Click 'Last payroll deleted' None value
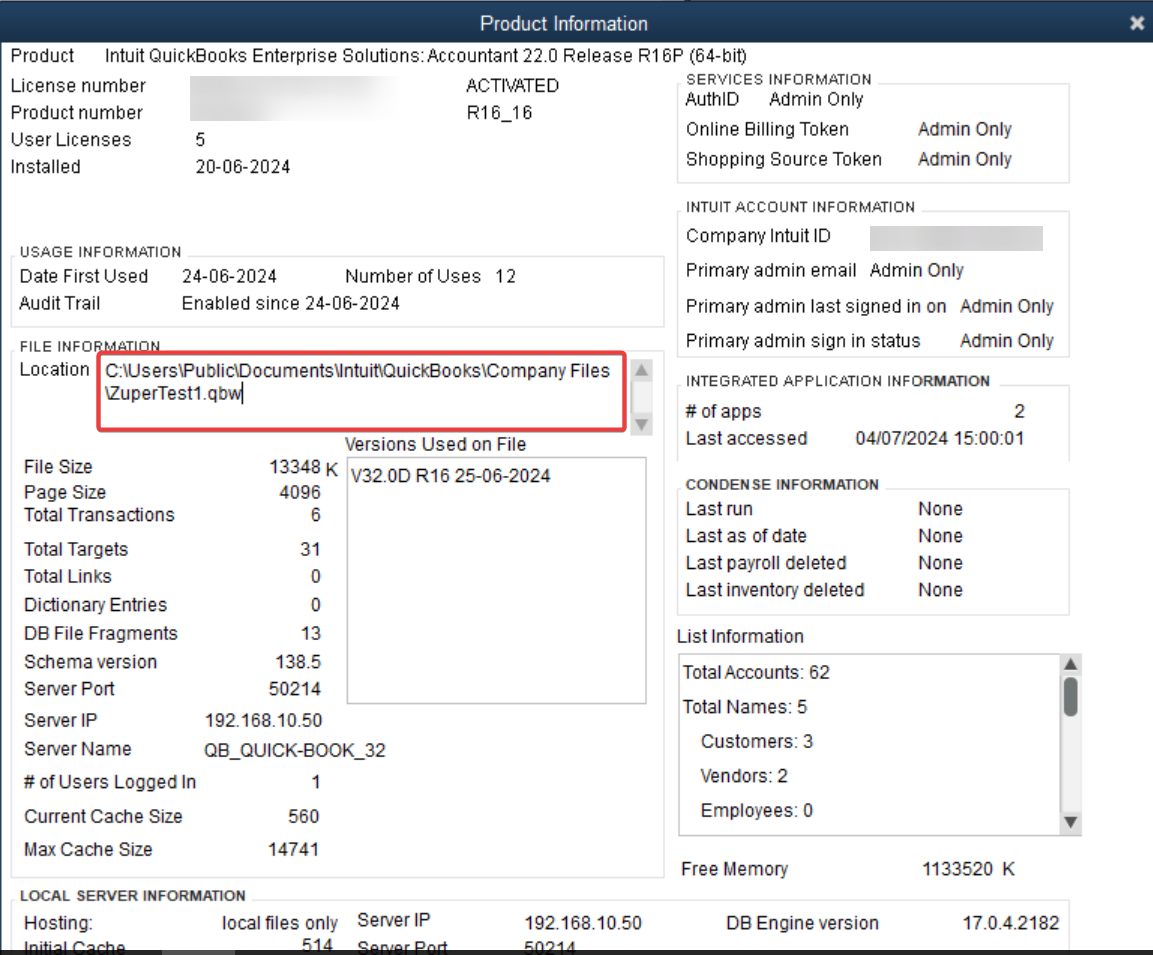This screenshot has width=1153, height=955. 940,563
